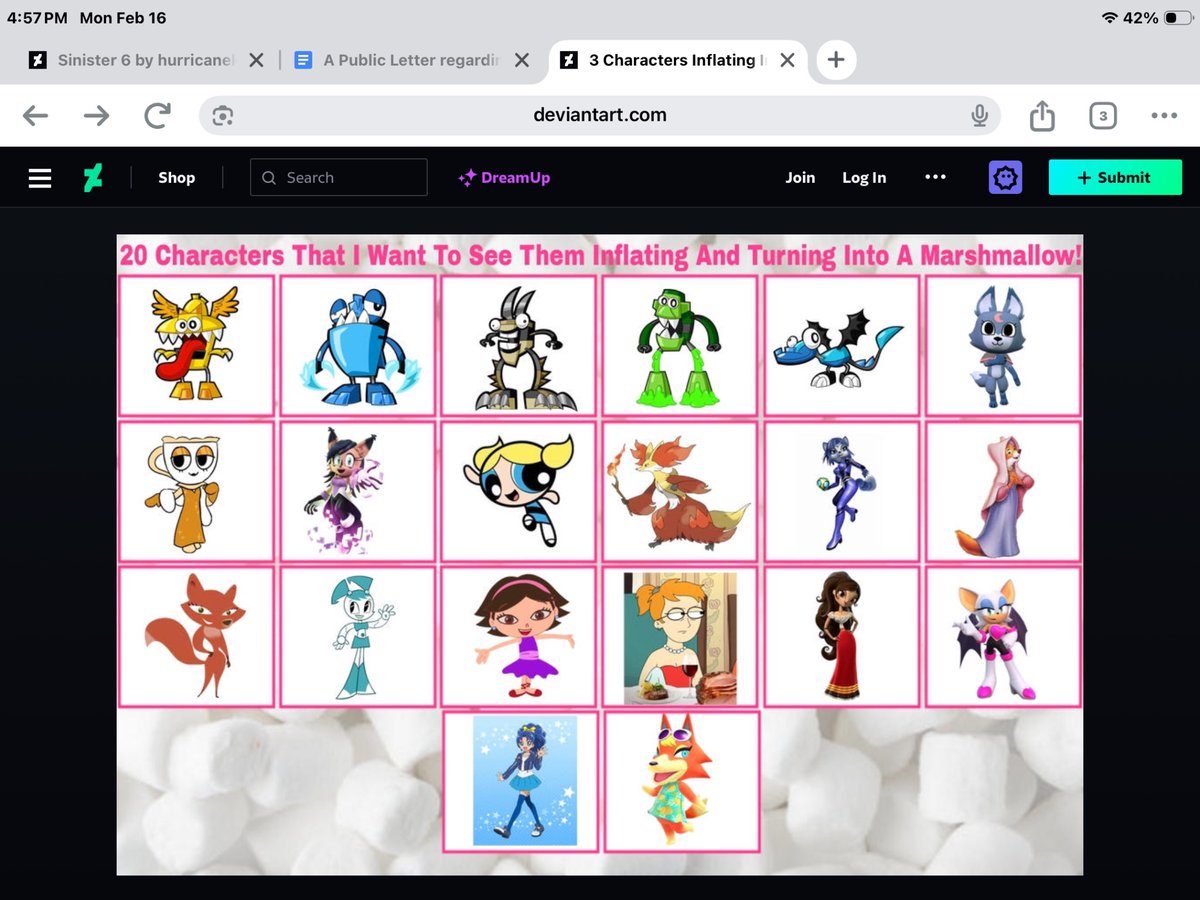Viewport: 1200px width, 900px height.
Task: Click the Delphox fire fox thumbnail
Action: (680, 491)
